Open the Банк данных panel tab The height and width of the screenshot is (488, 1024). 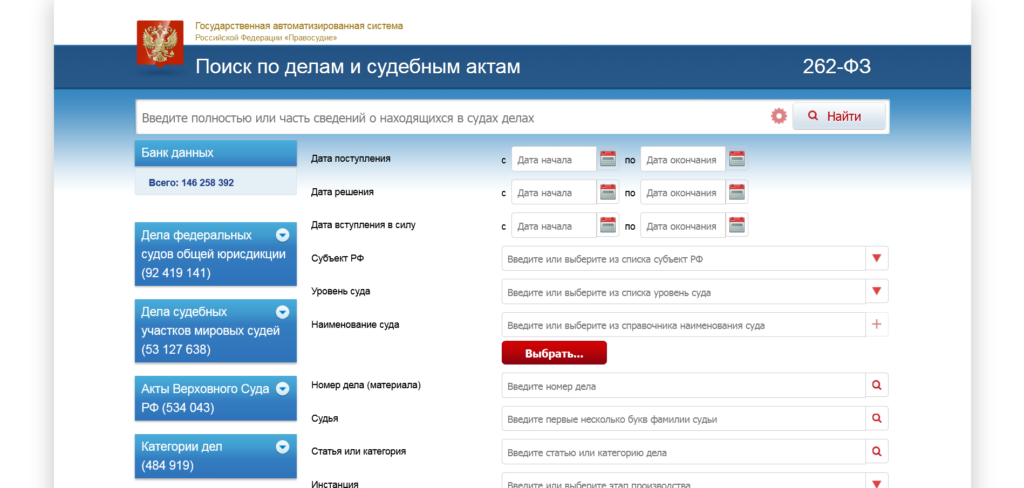click(215, 153)
